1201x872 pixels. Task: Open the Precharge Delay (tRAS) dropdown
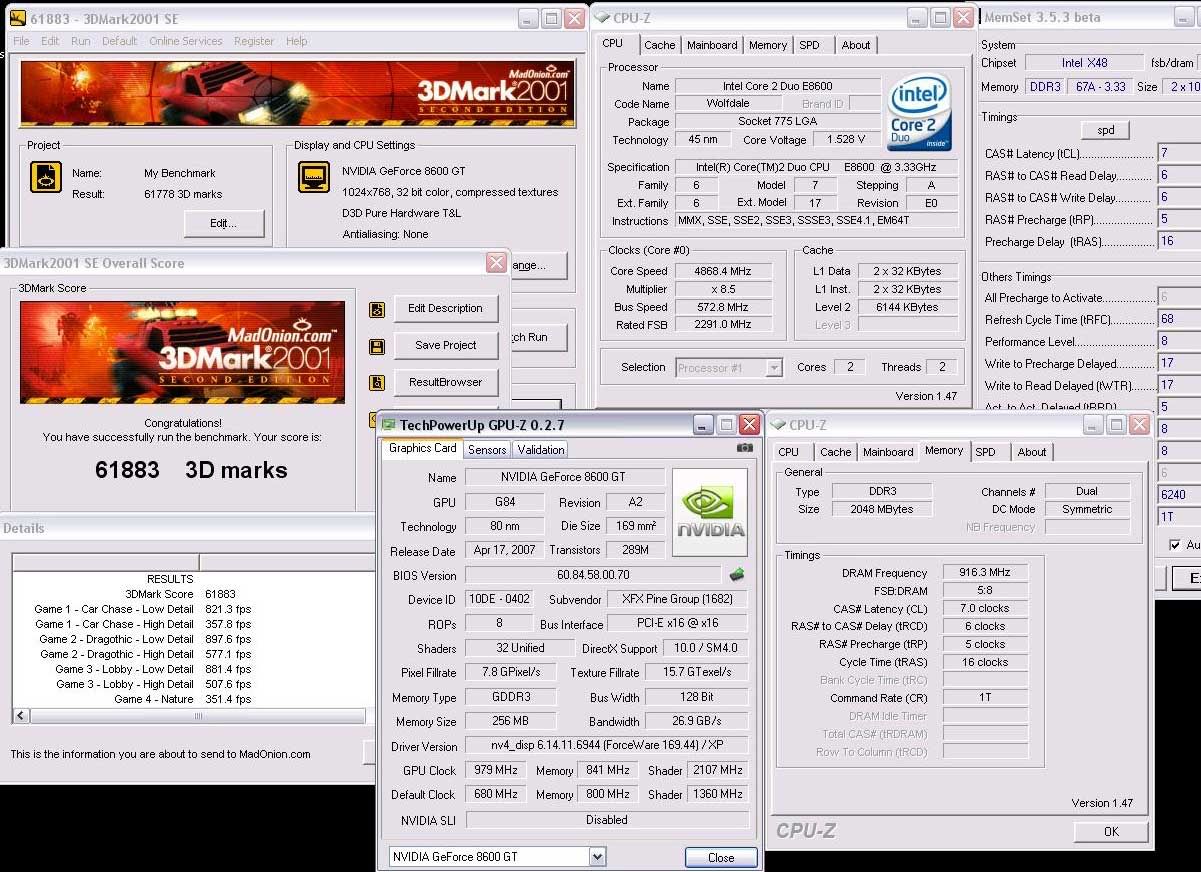click(1179, 241)
